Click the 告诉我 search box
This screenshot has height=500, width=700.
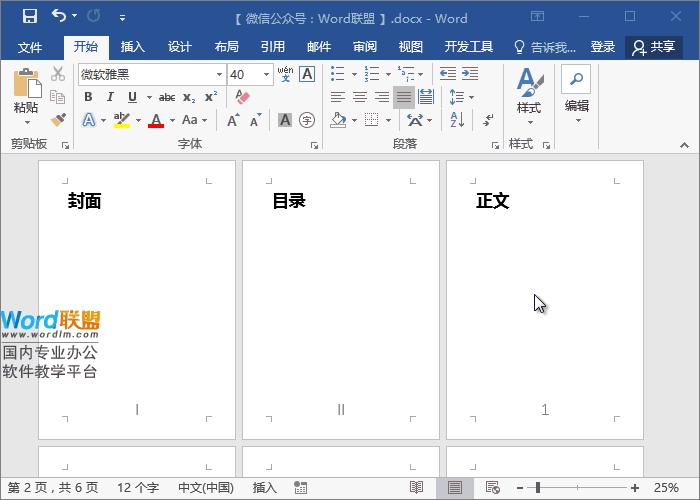pos(545,47)
